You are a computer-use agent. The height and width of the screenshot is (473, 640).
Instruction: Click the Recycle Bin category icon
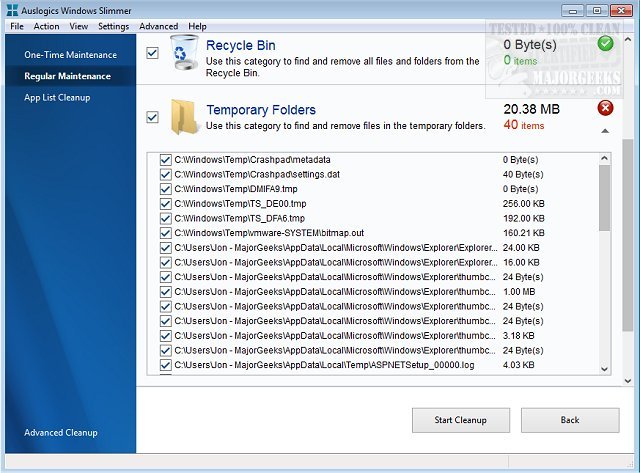184,52
